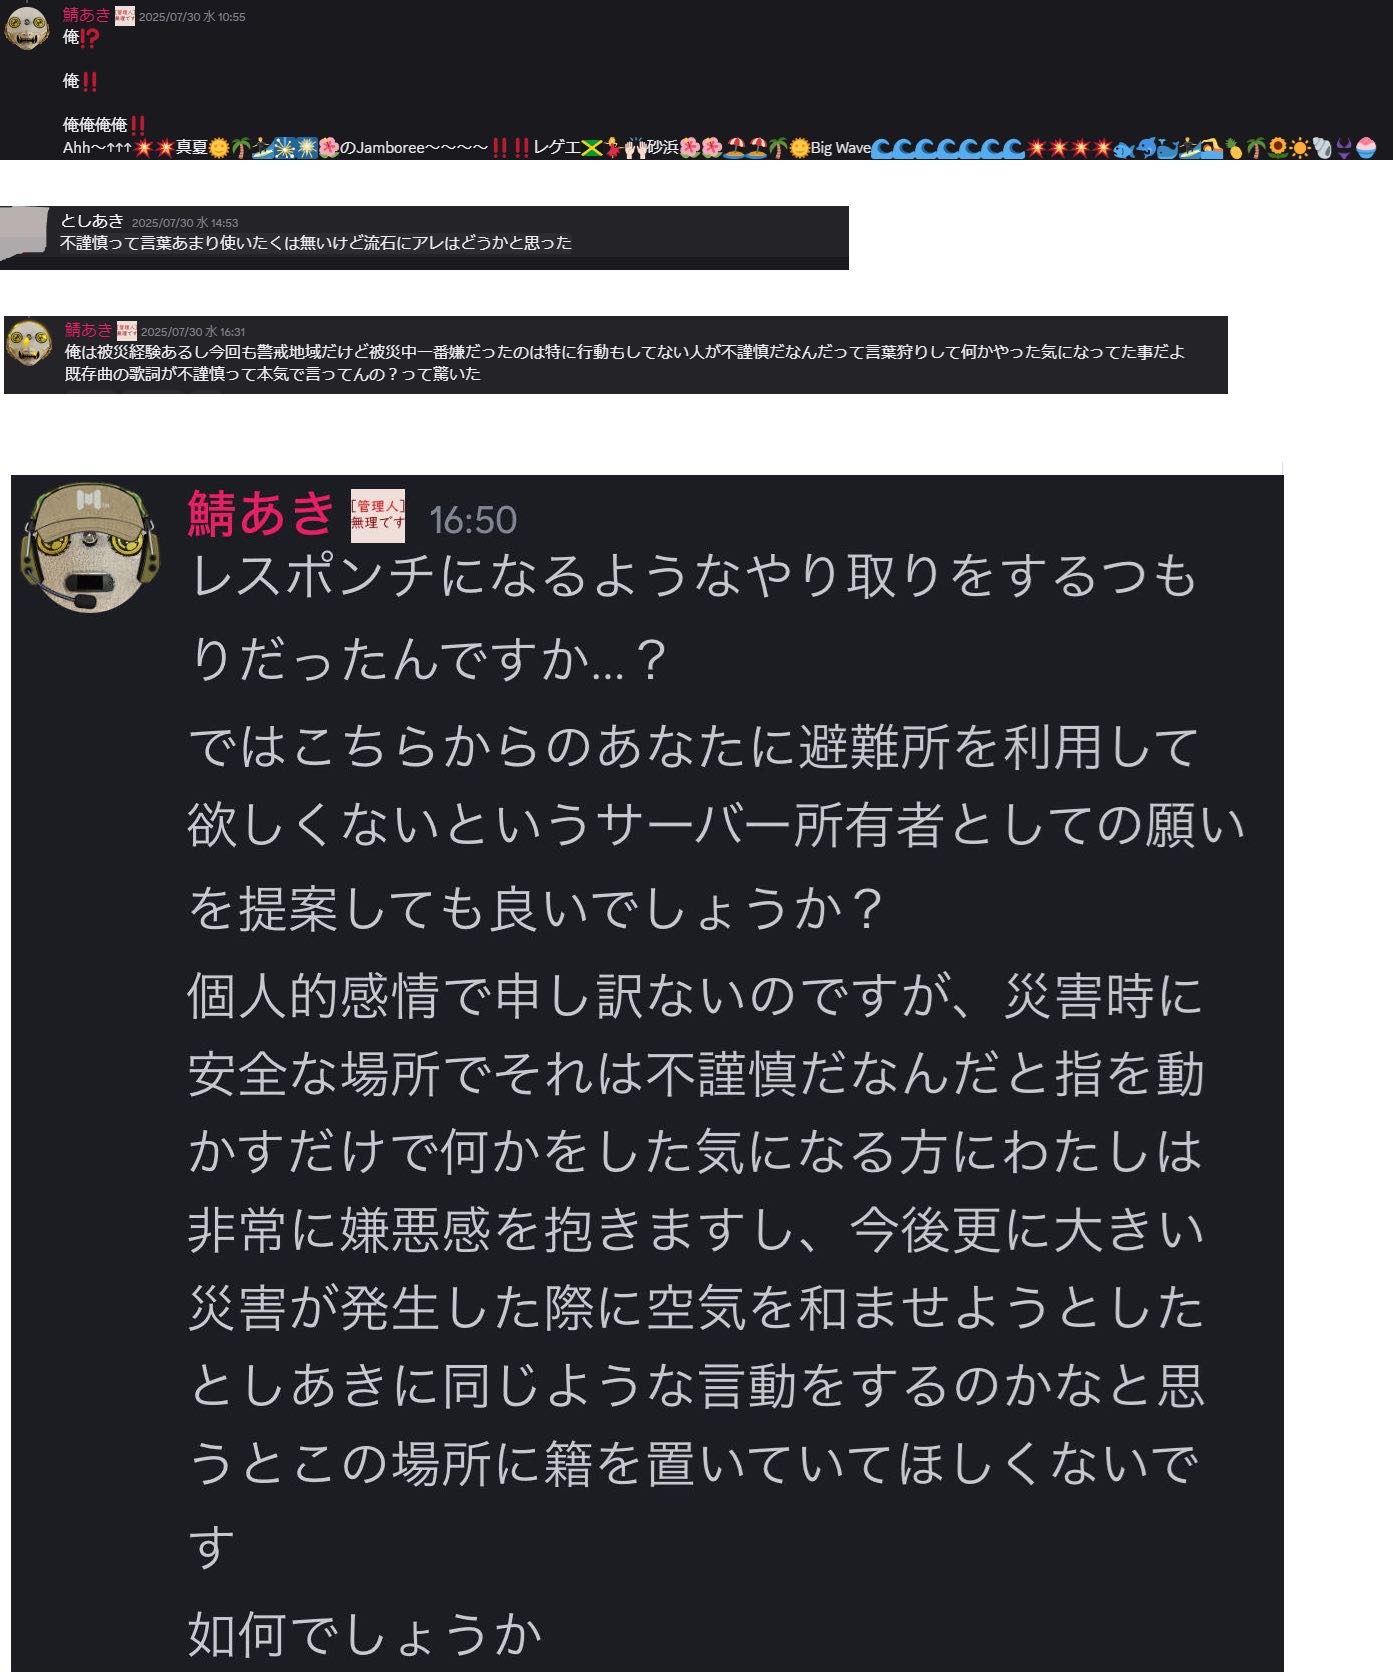Click the red !? emoji after the first 俺

pos(90,38)
